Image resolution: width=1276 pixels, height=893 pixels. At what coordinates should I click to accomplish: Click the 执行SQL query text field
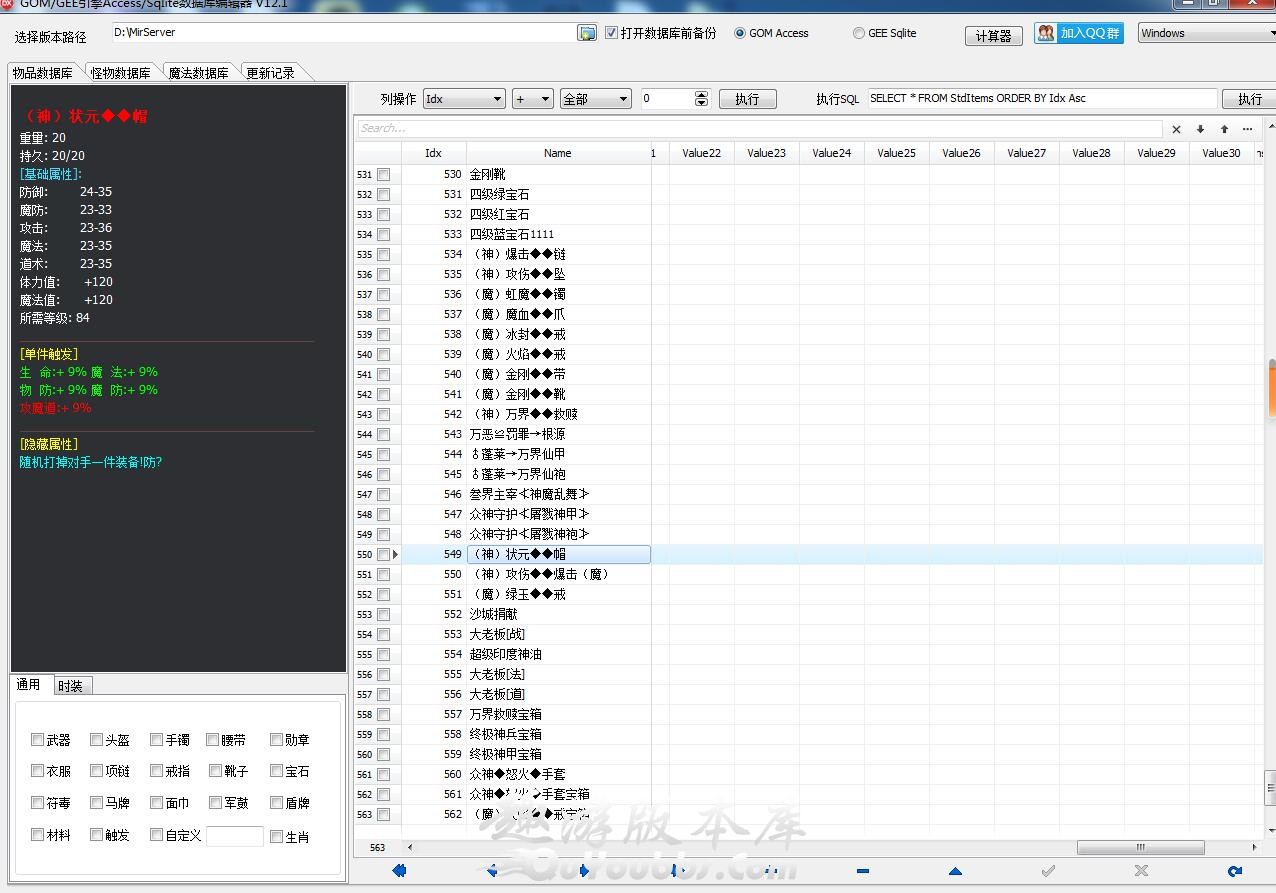tap(1042, 99)
